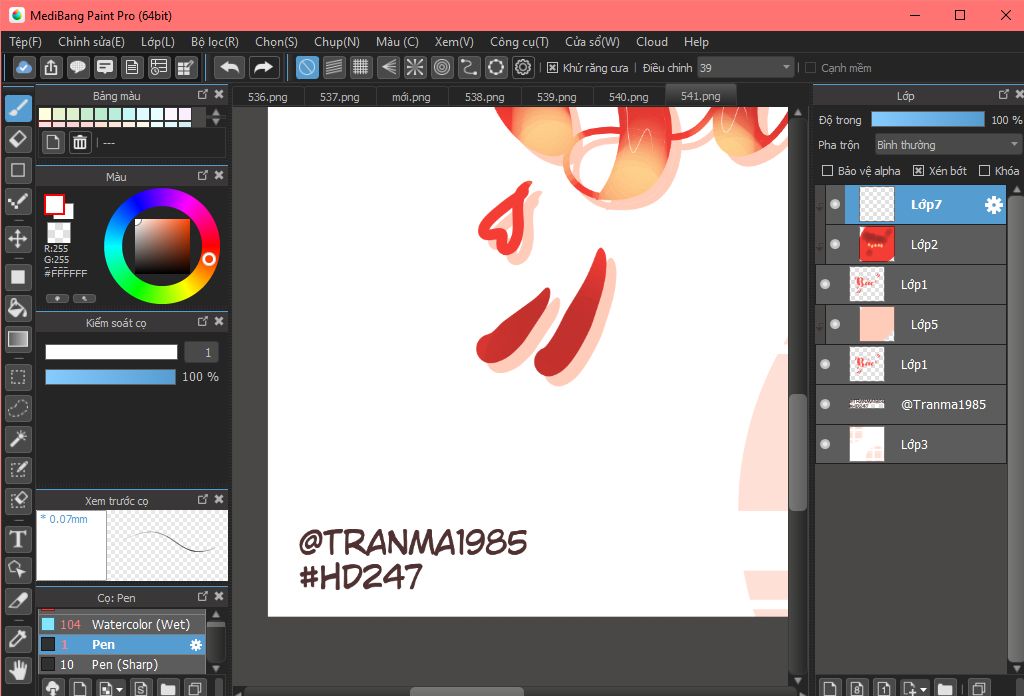Select the Pen (Sharp) brush
This screenshot has width=1024, height=696.
(122, 664)
